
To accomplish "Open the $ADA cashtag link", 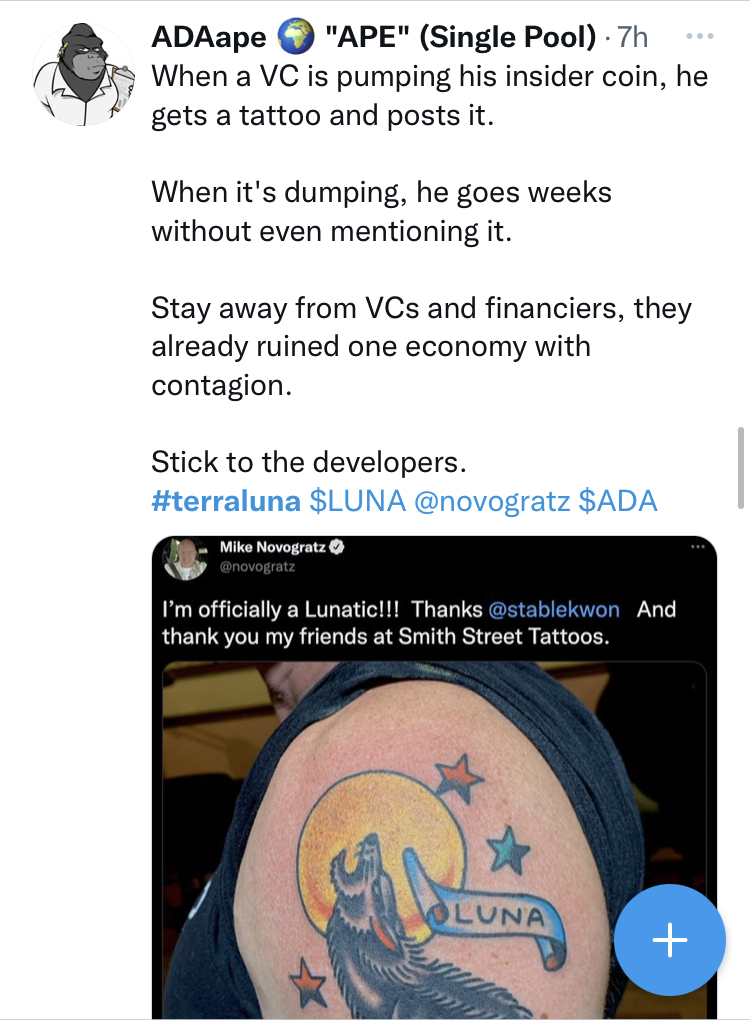I will pyautogui.click(x=618, y=501).
